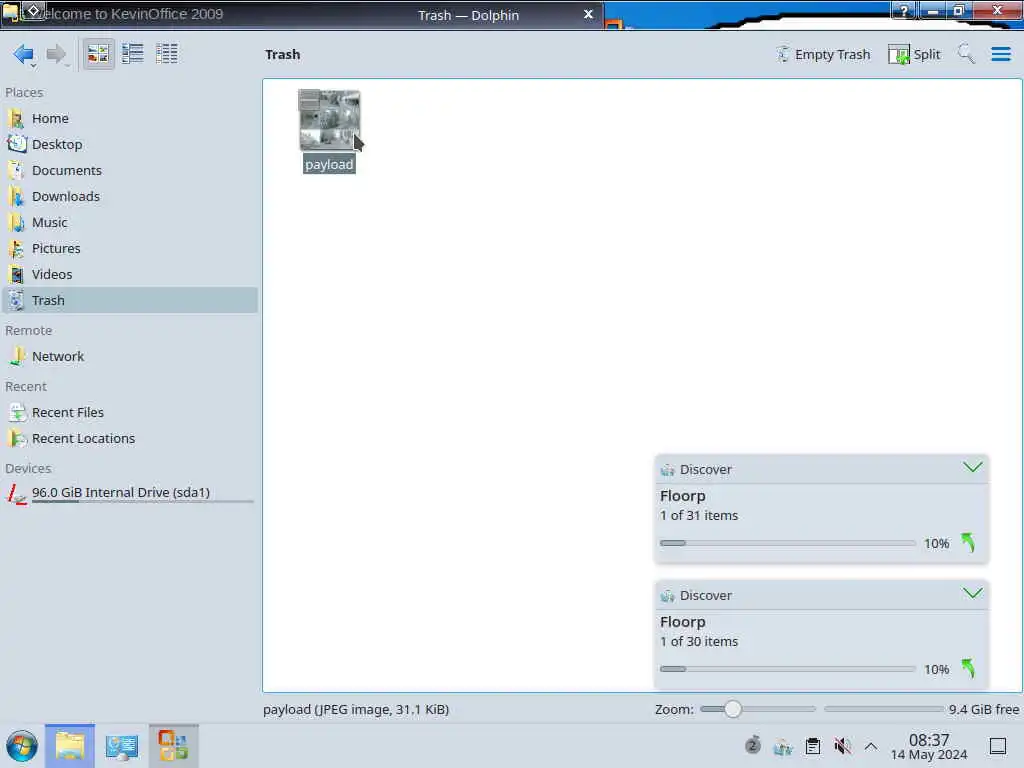Open the Windows-style start menu orb
This screenshot has height=768, width=1024.
click(x=22, y=746)
